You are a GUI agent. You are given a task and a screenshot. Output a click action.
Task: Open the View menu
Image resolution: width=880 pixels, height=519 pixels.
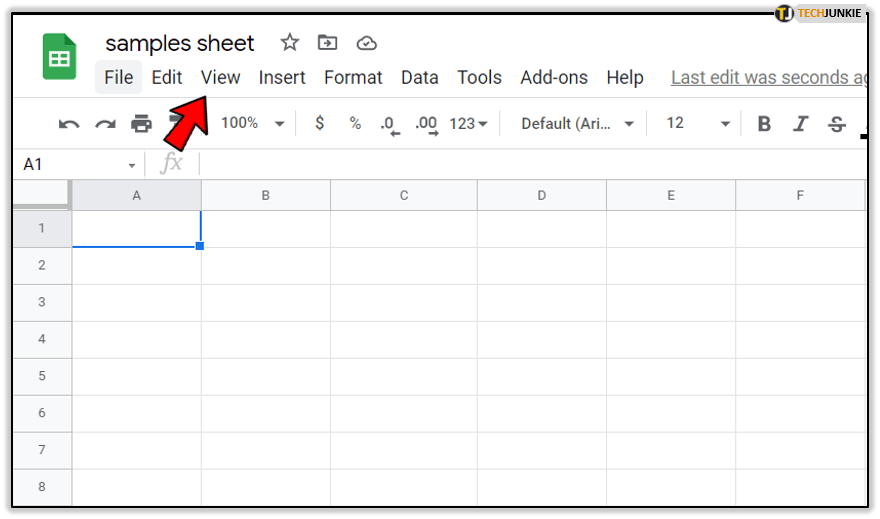click(x=220, y=77)
